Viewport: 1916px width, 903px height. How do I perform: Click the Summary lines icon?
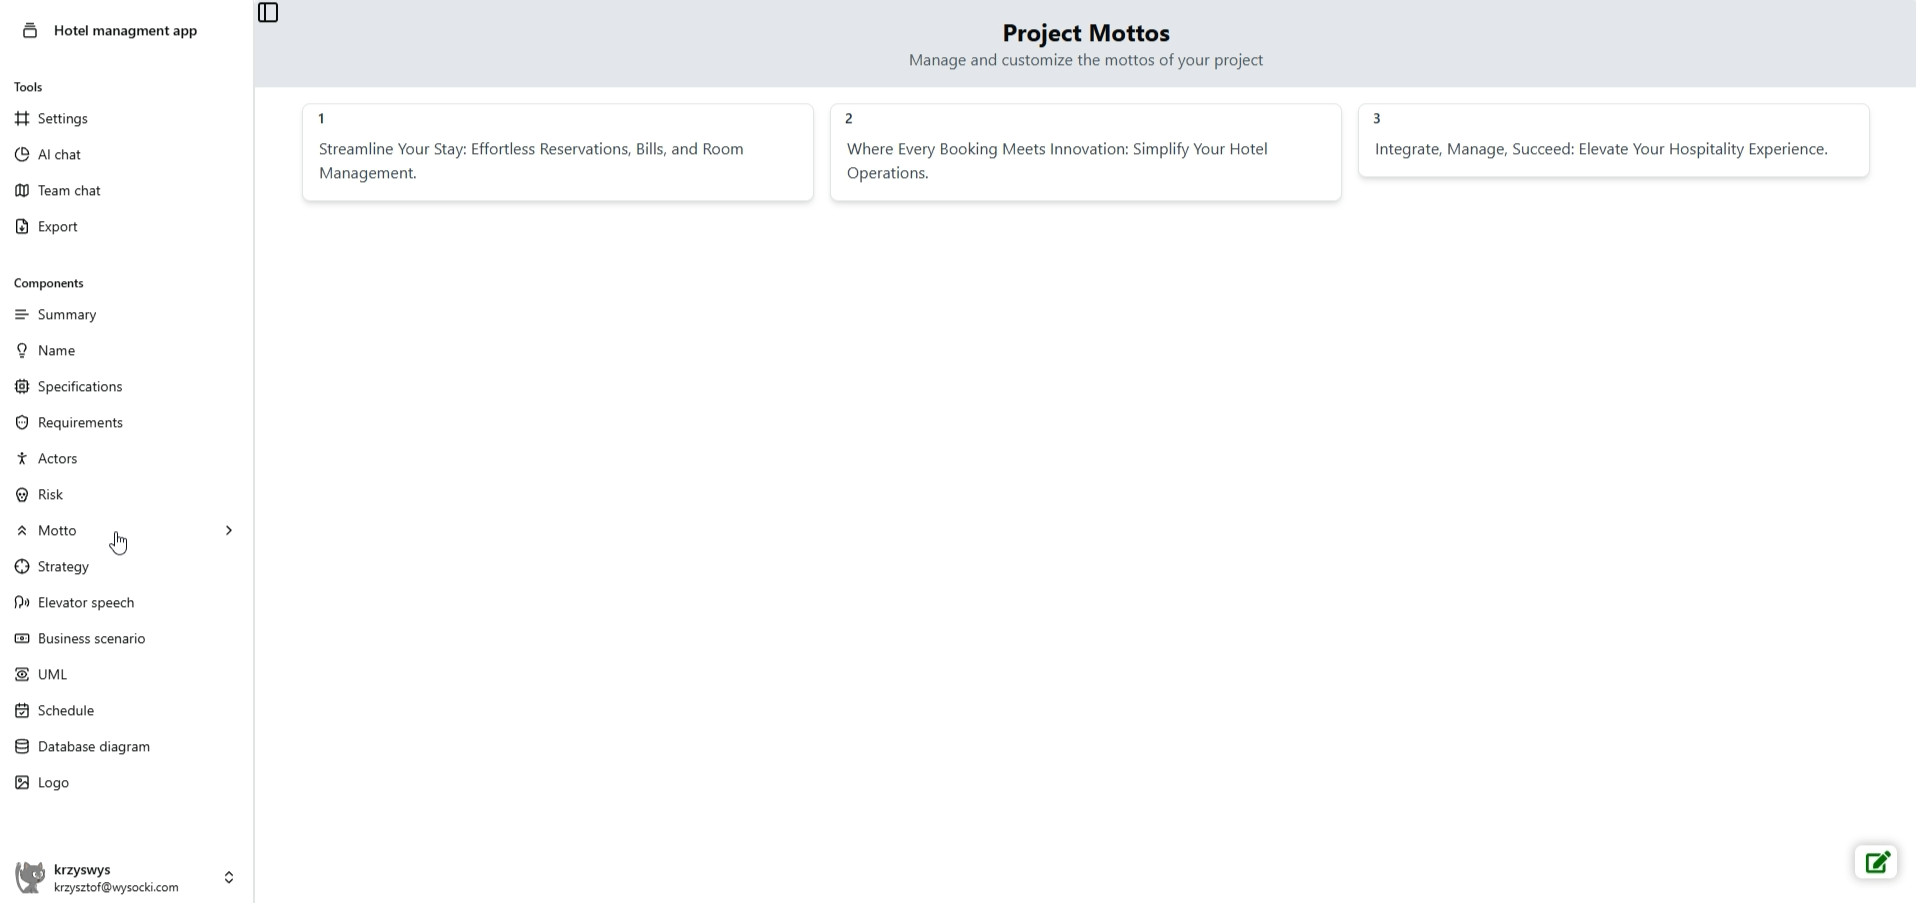pos(22,315)
